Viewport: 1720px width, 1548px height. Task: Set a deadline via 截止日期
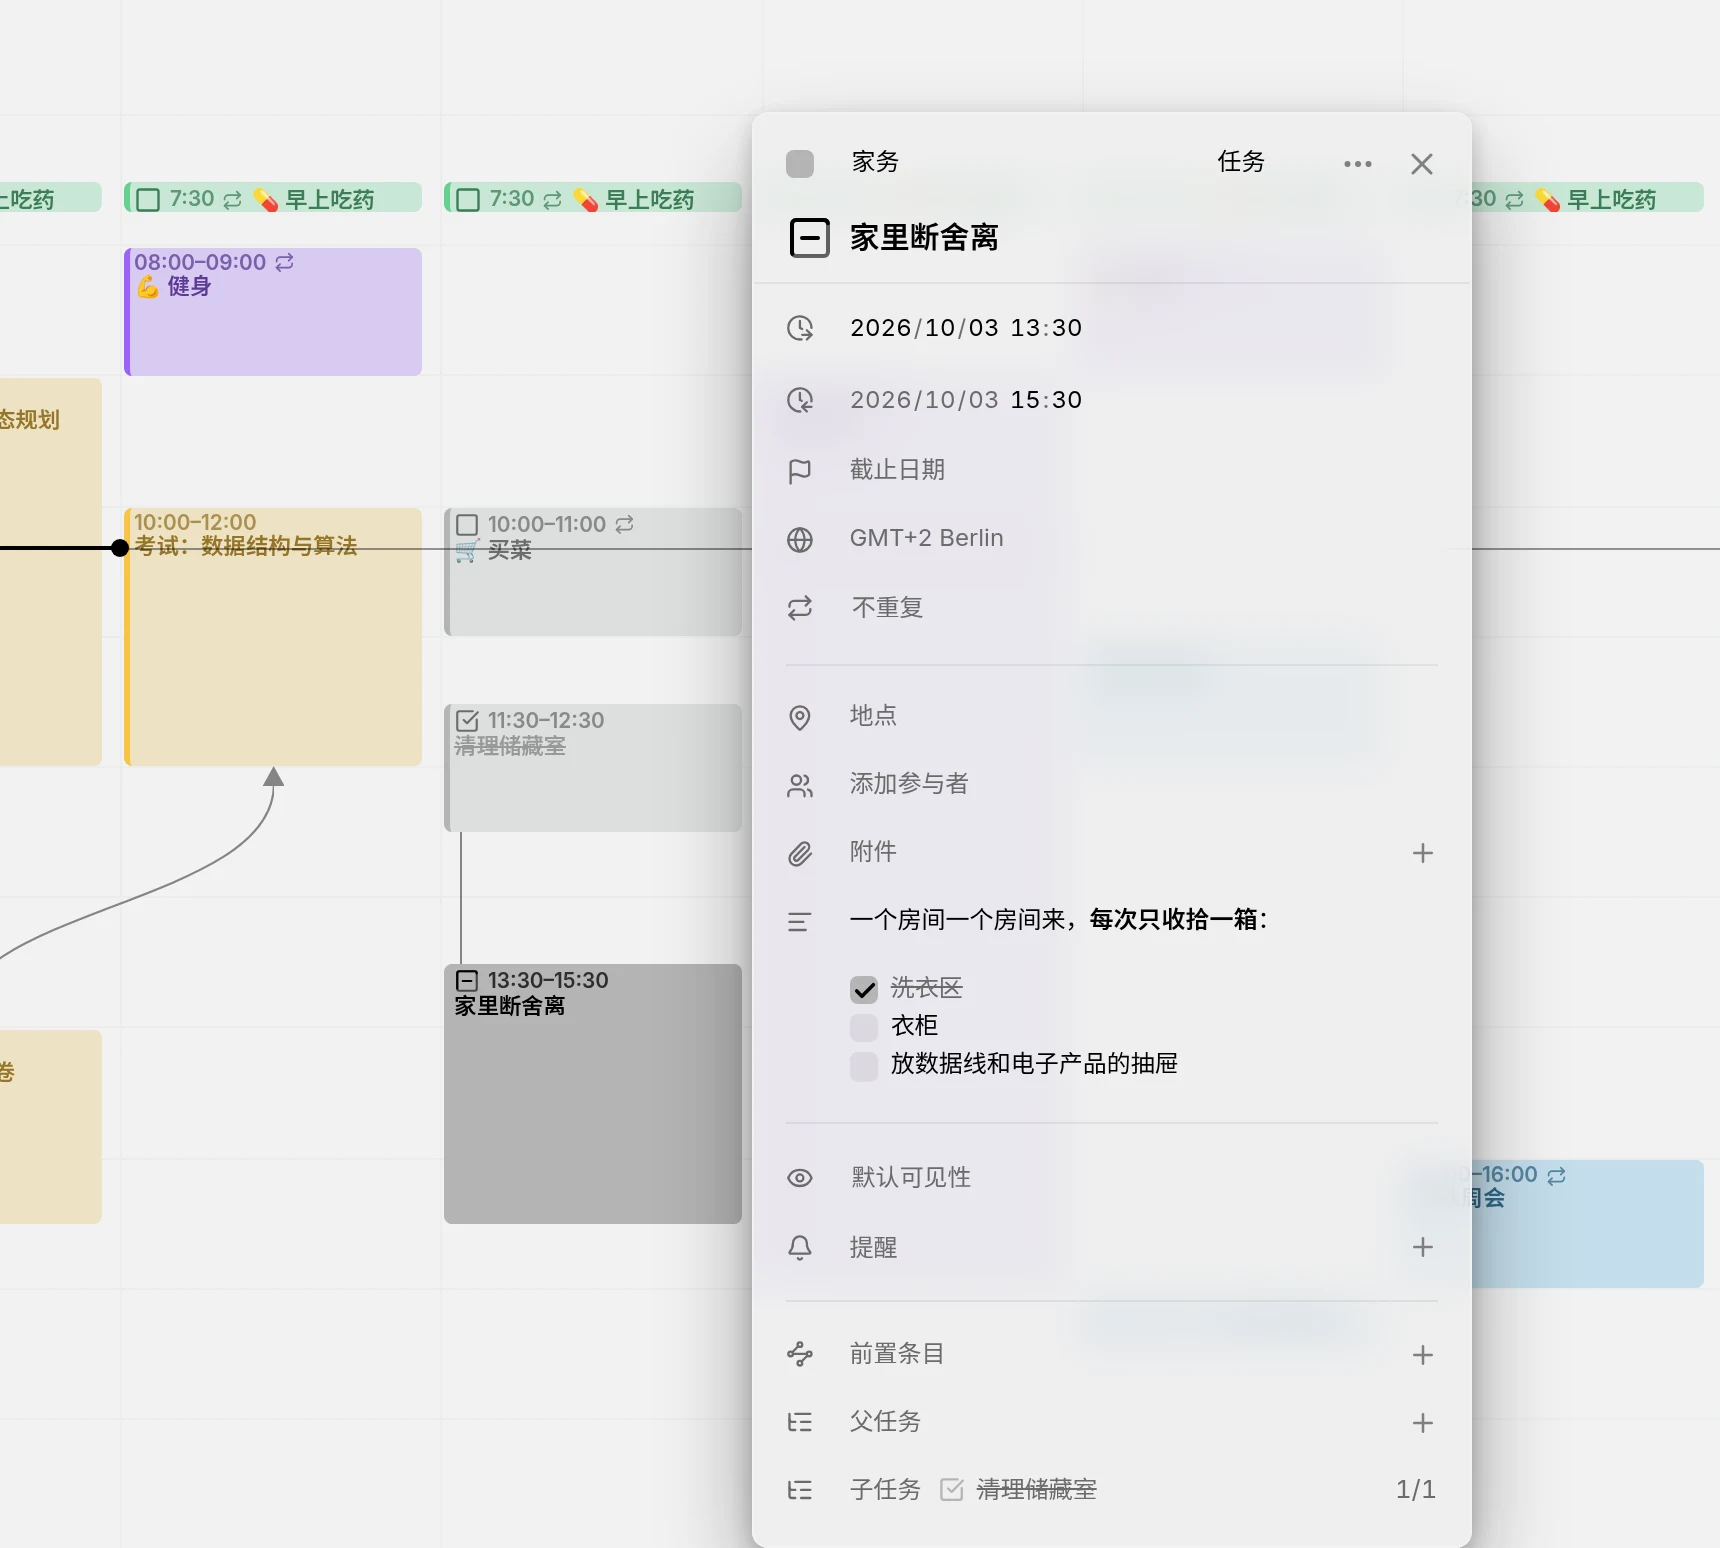(897, 470)
